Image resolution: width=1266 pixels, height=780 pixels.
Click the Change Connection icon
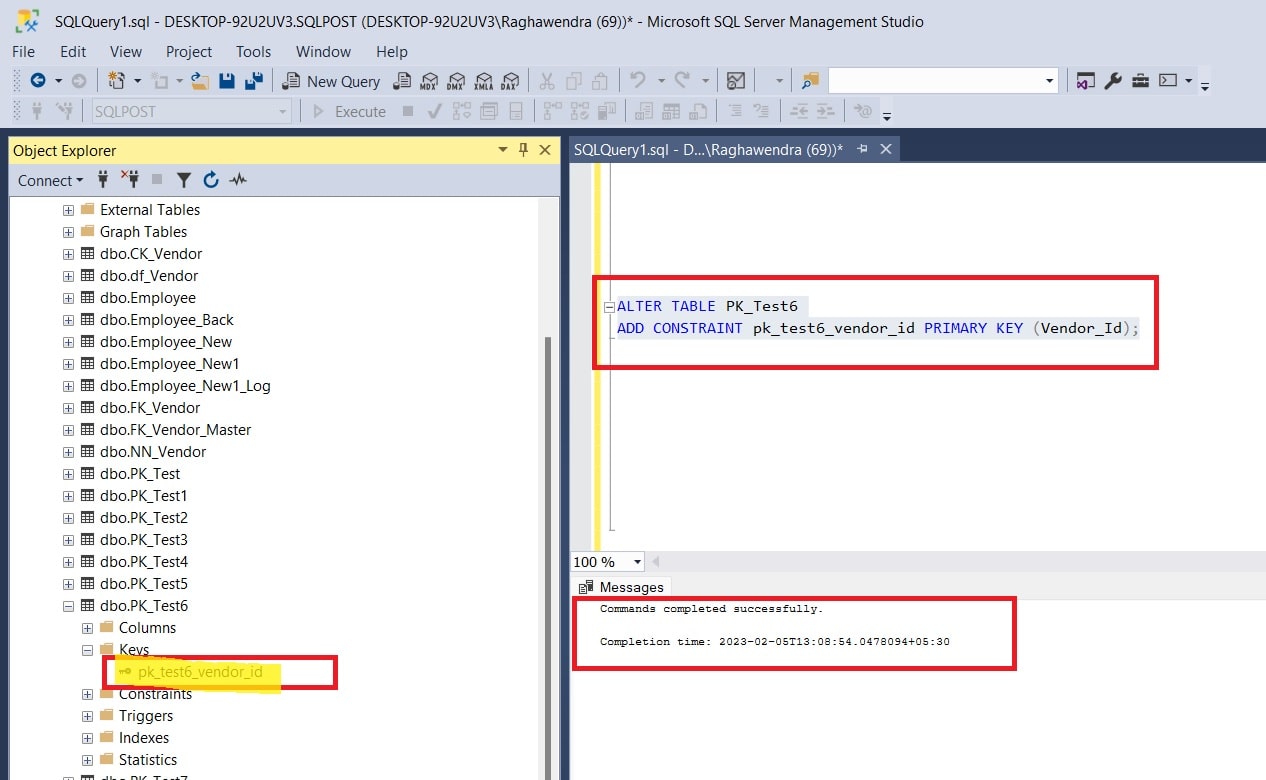click(x=65, y=111)
